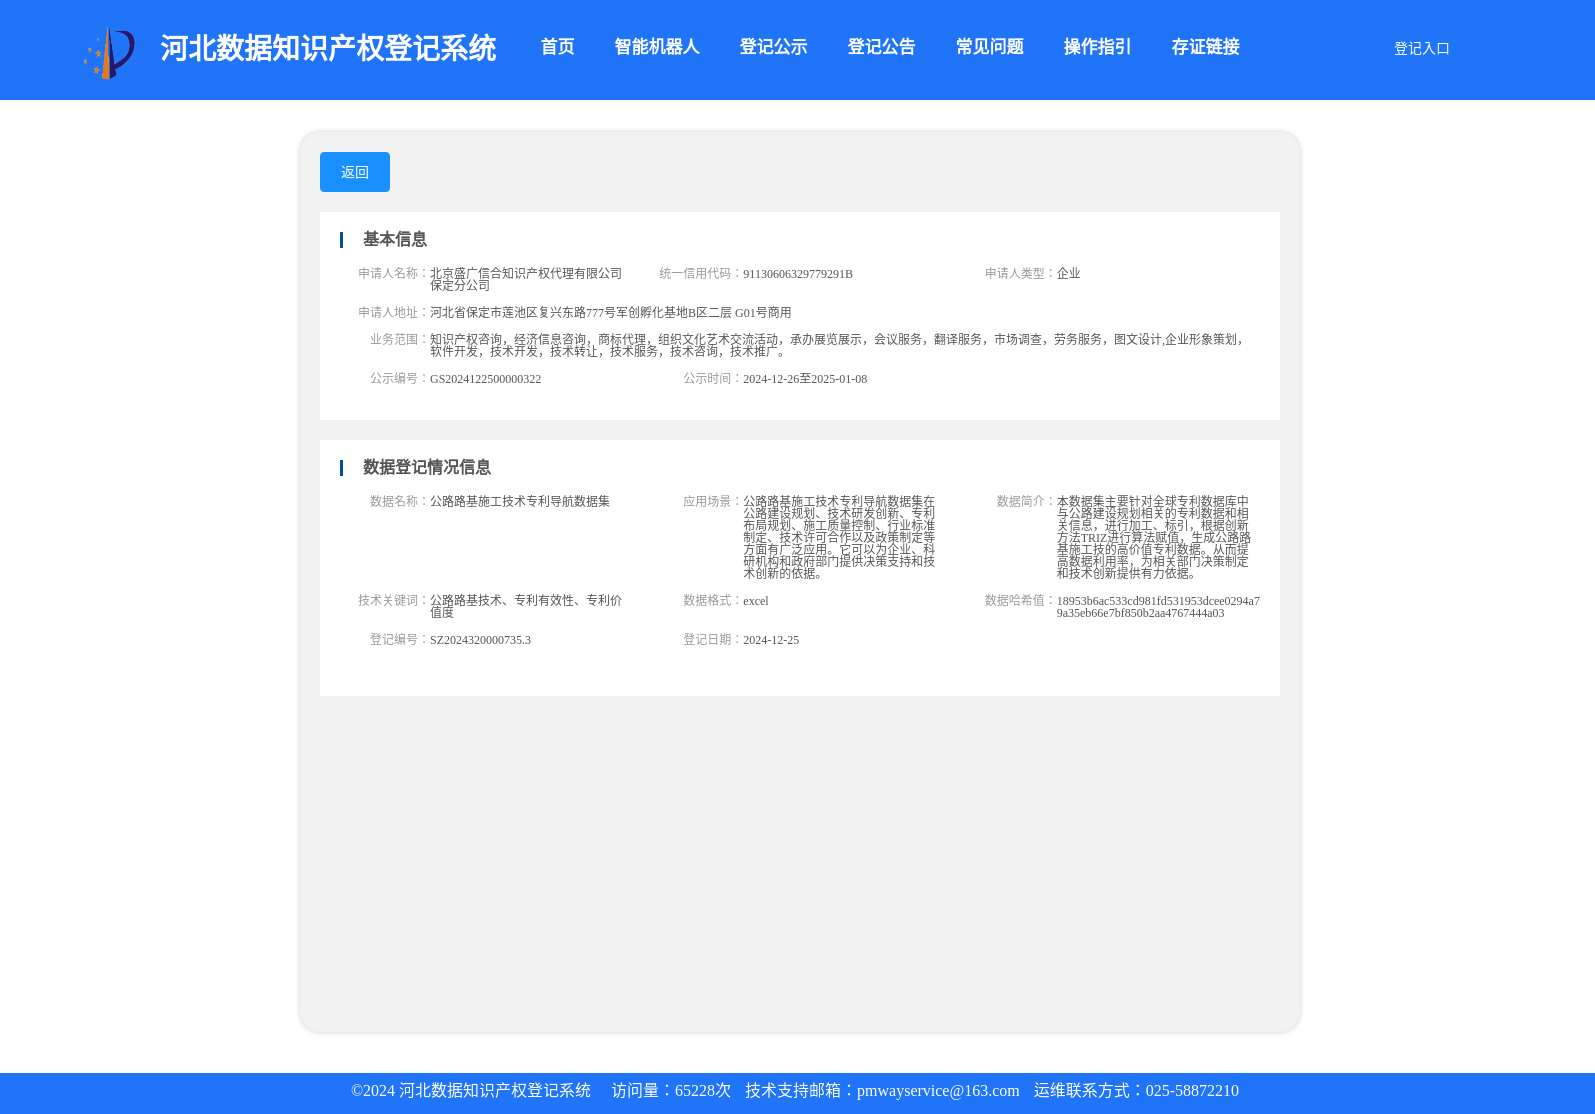
Task: Select applicant name 北京盛广信合知识产权代理有限公司
Action: (x=526, y=279)
